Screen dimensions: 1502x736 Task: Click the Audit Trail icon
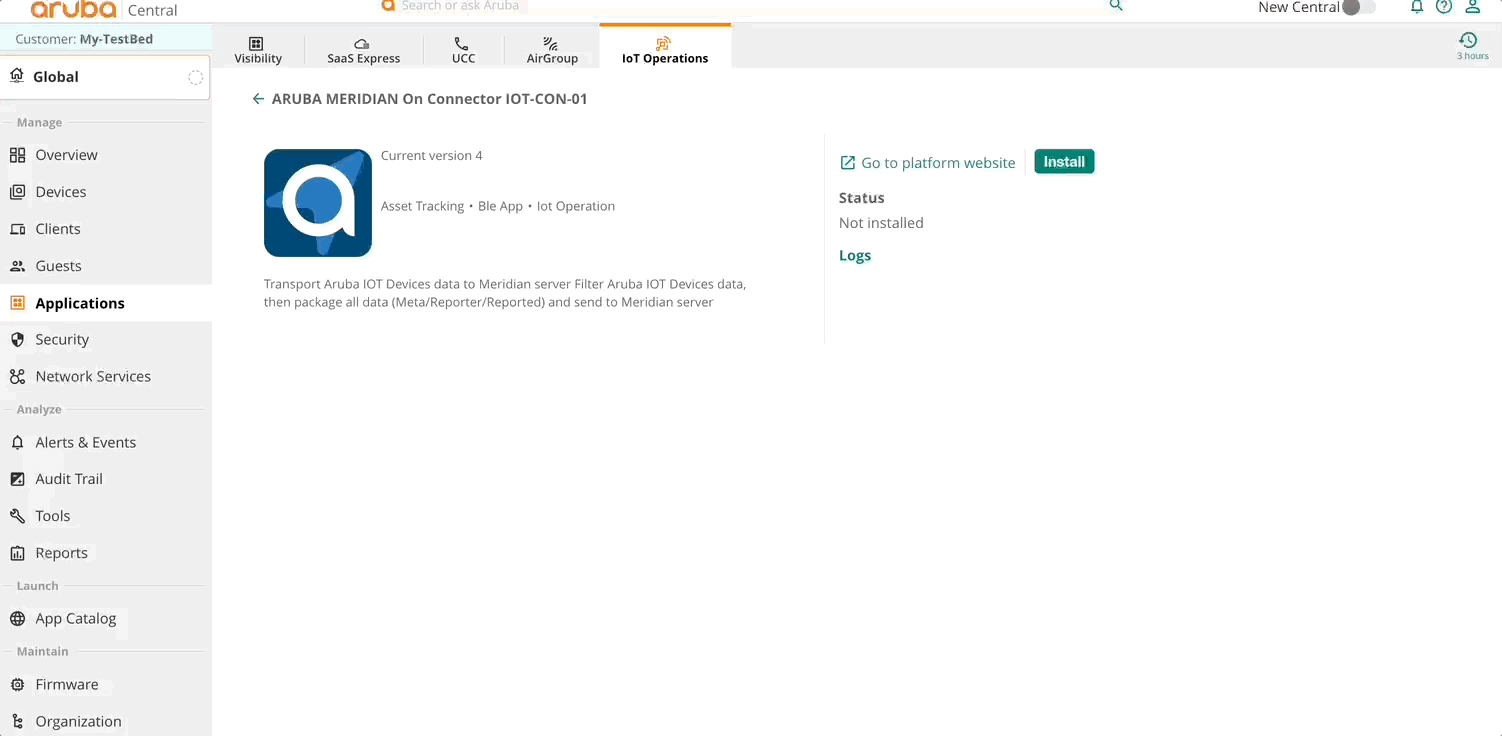click(17, 479)
